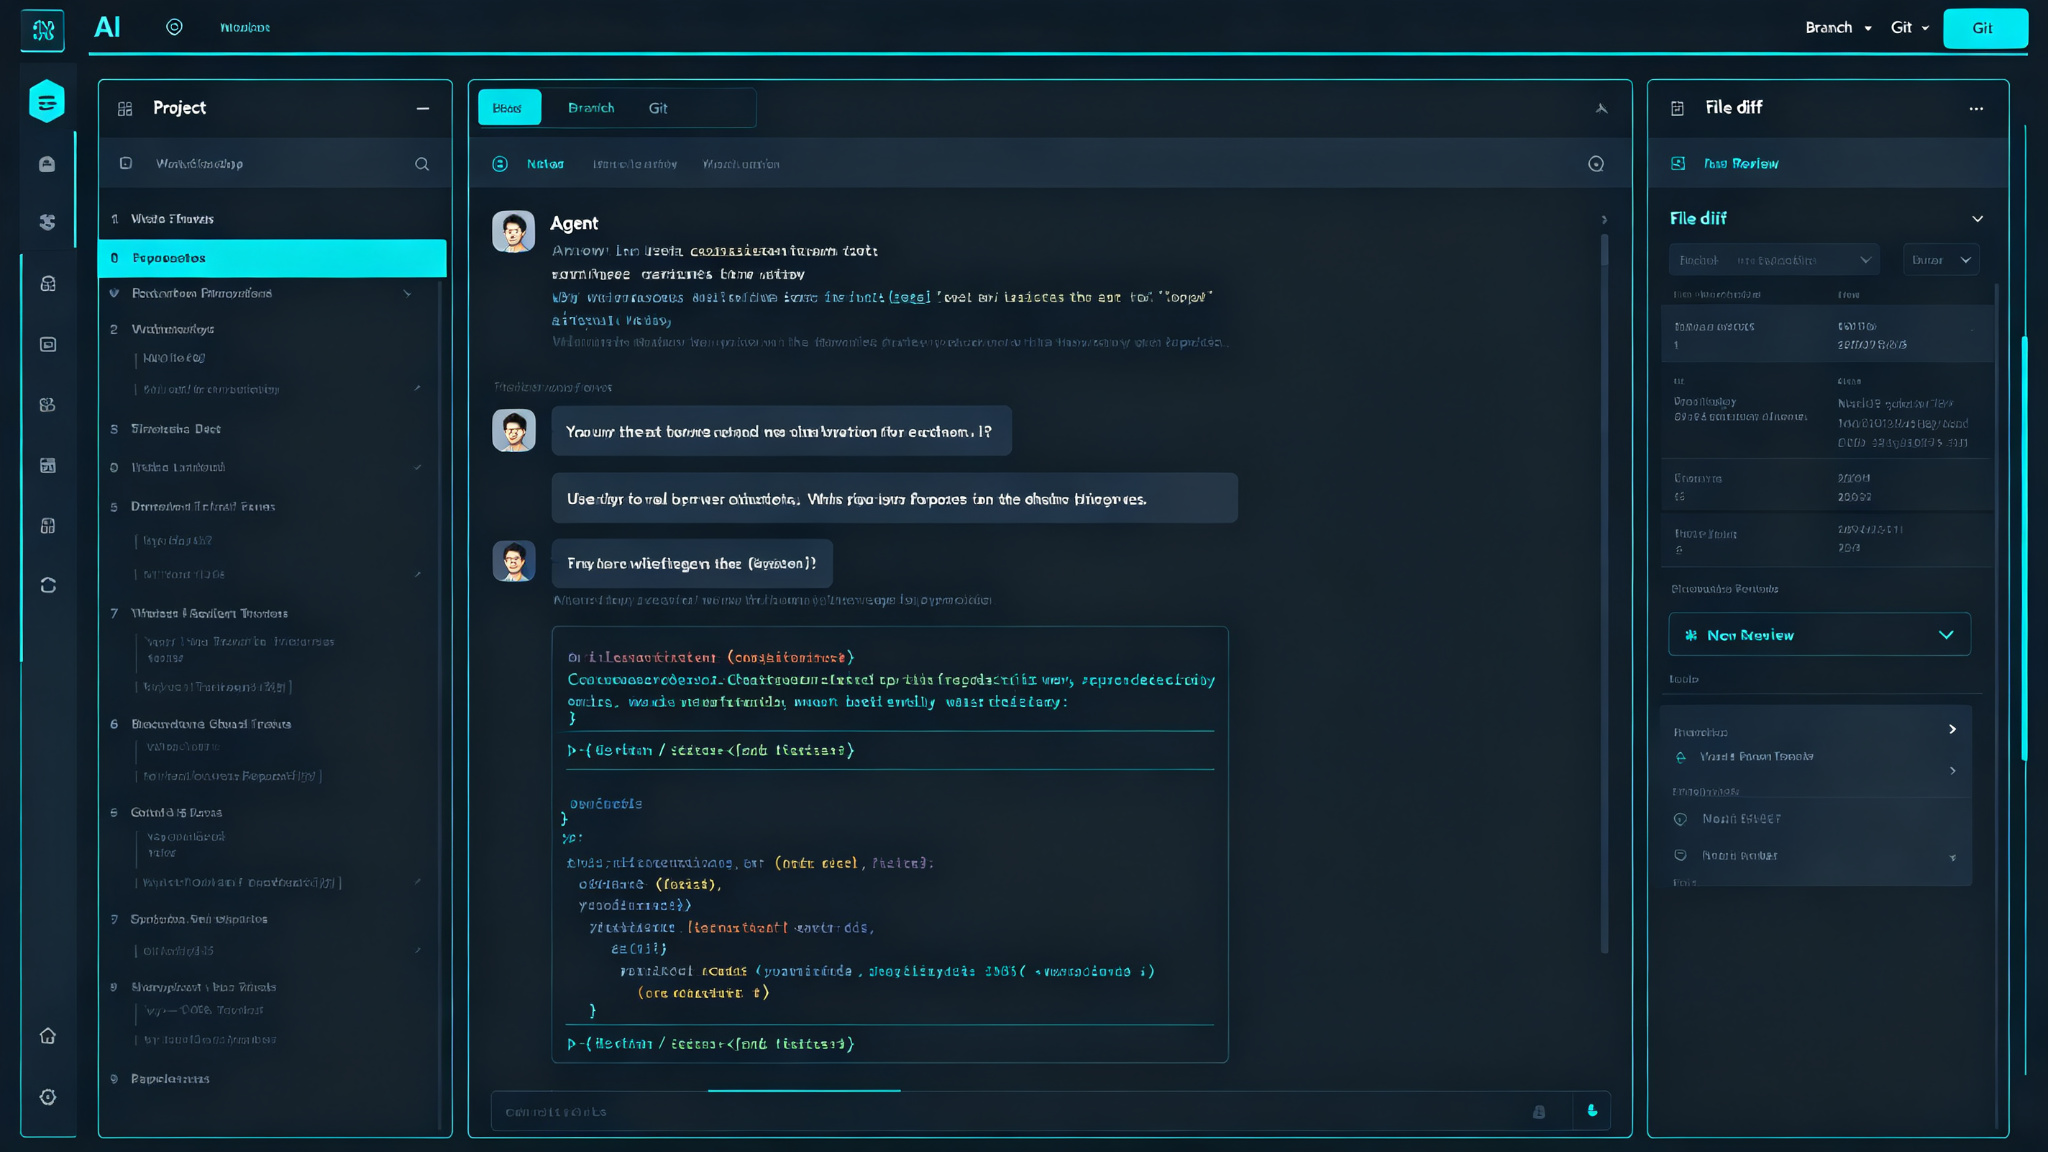
Task: Expand the chevron on the row under the highlighted Project row
Action: (407, 294)
